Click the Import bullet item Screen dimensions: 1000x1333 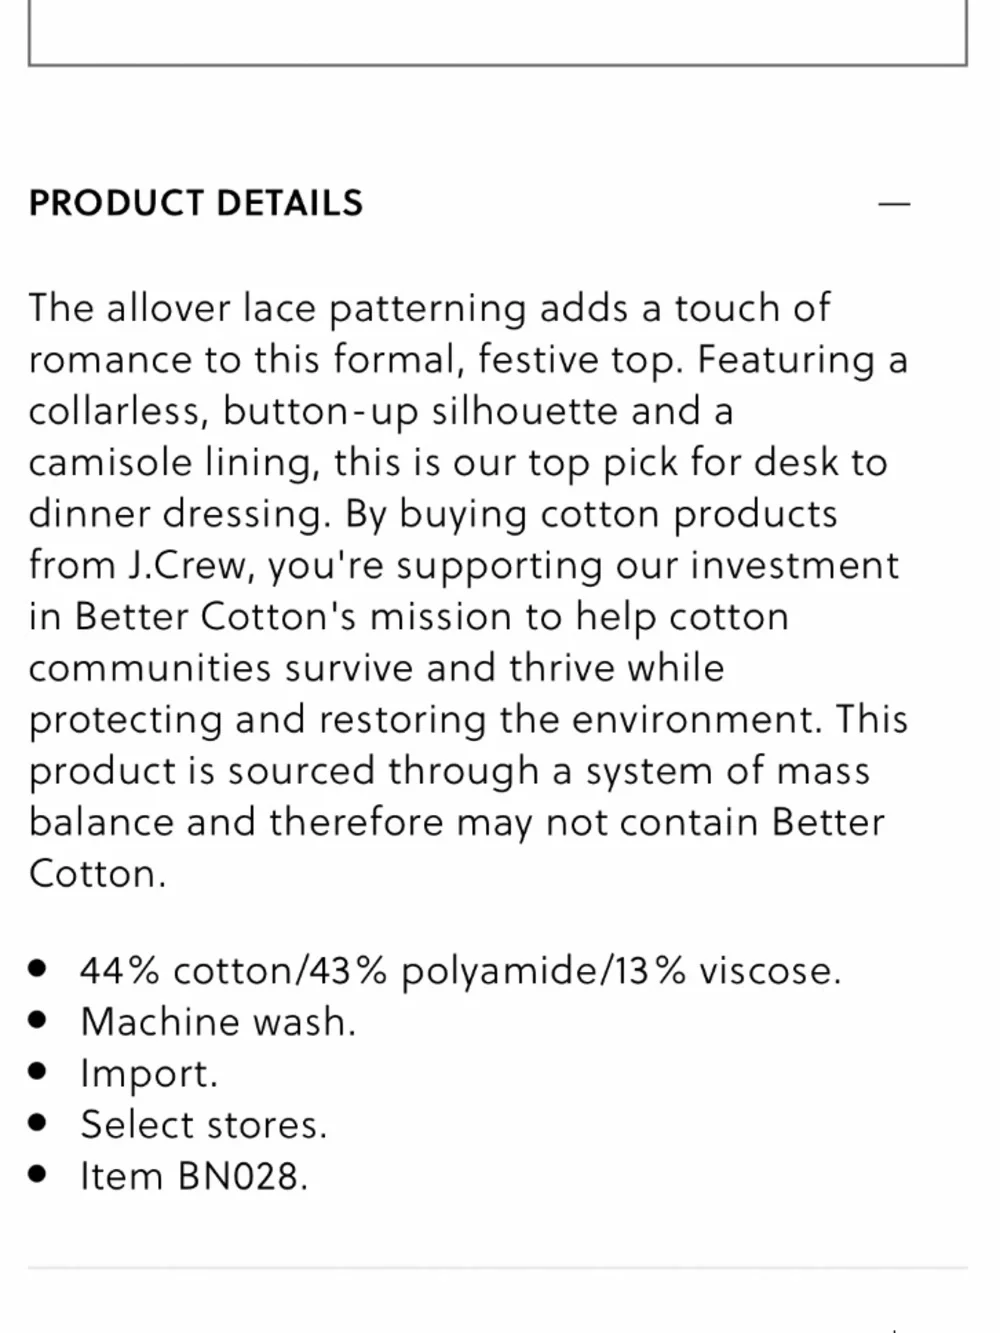149,1073
